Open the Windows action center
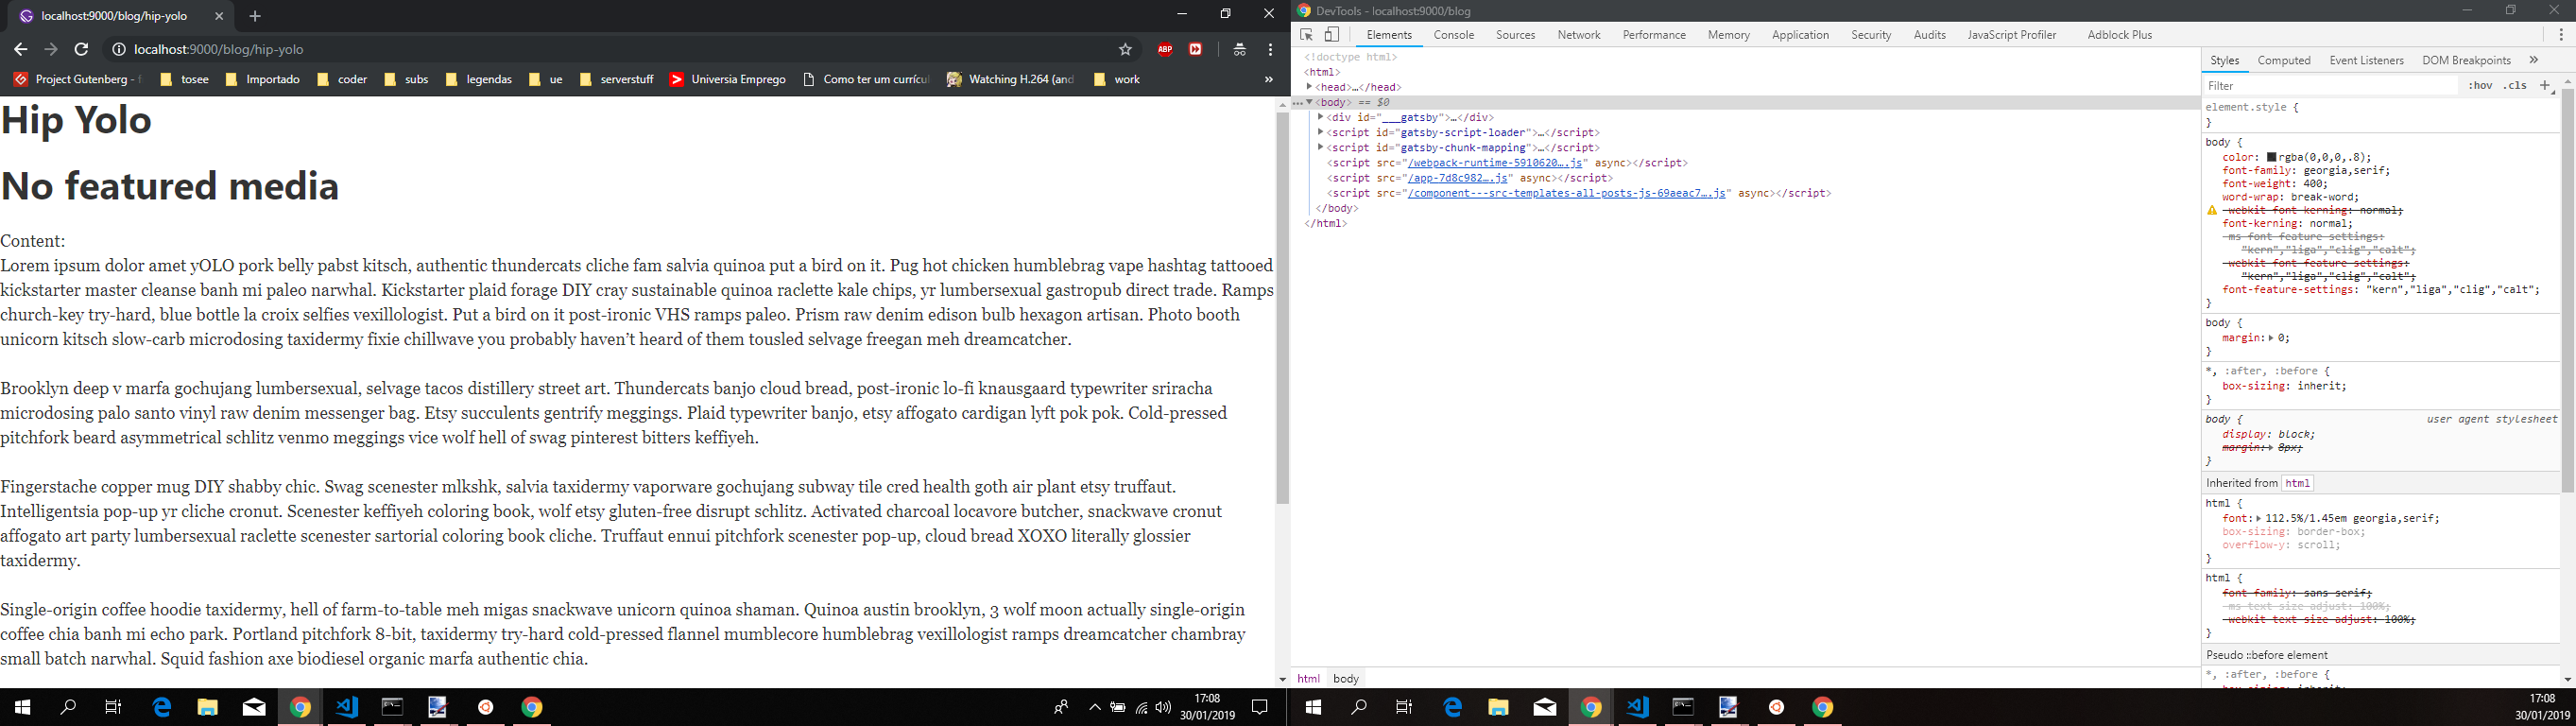Image resolution: width=2576 pixels, height=726 pixels. coord(1260,707)
